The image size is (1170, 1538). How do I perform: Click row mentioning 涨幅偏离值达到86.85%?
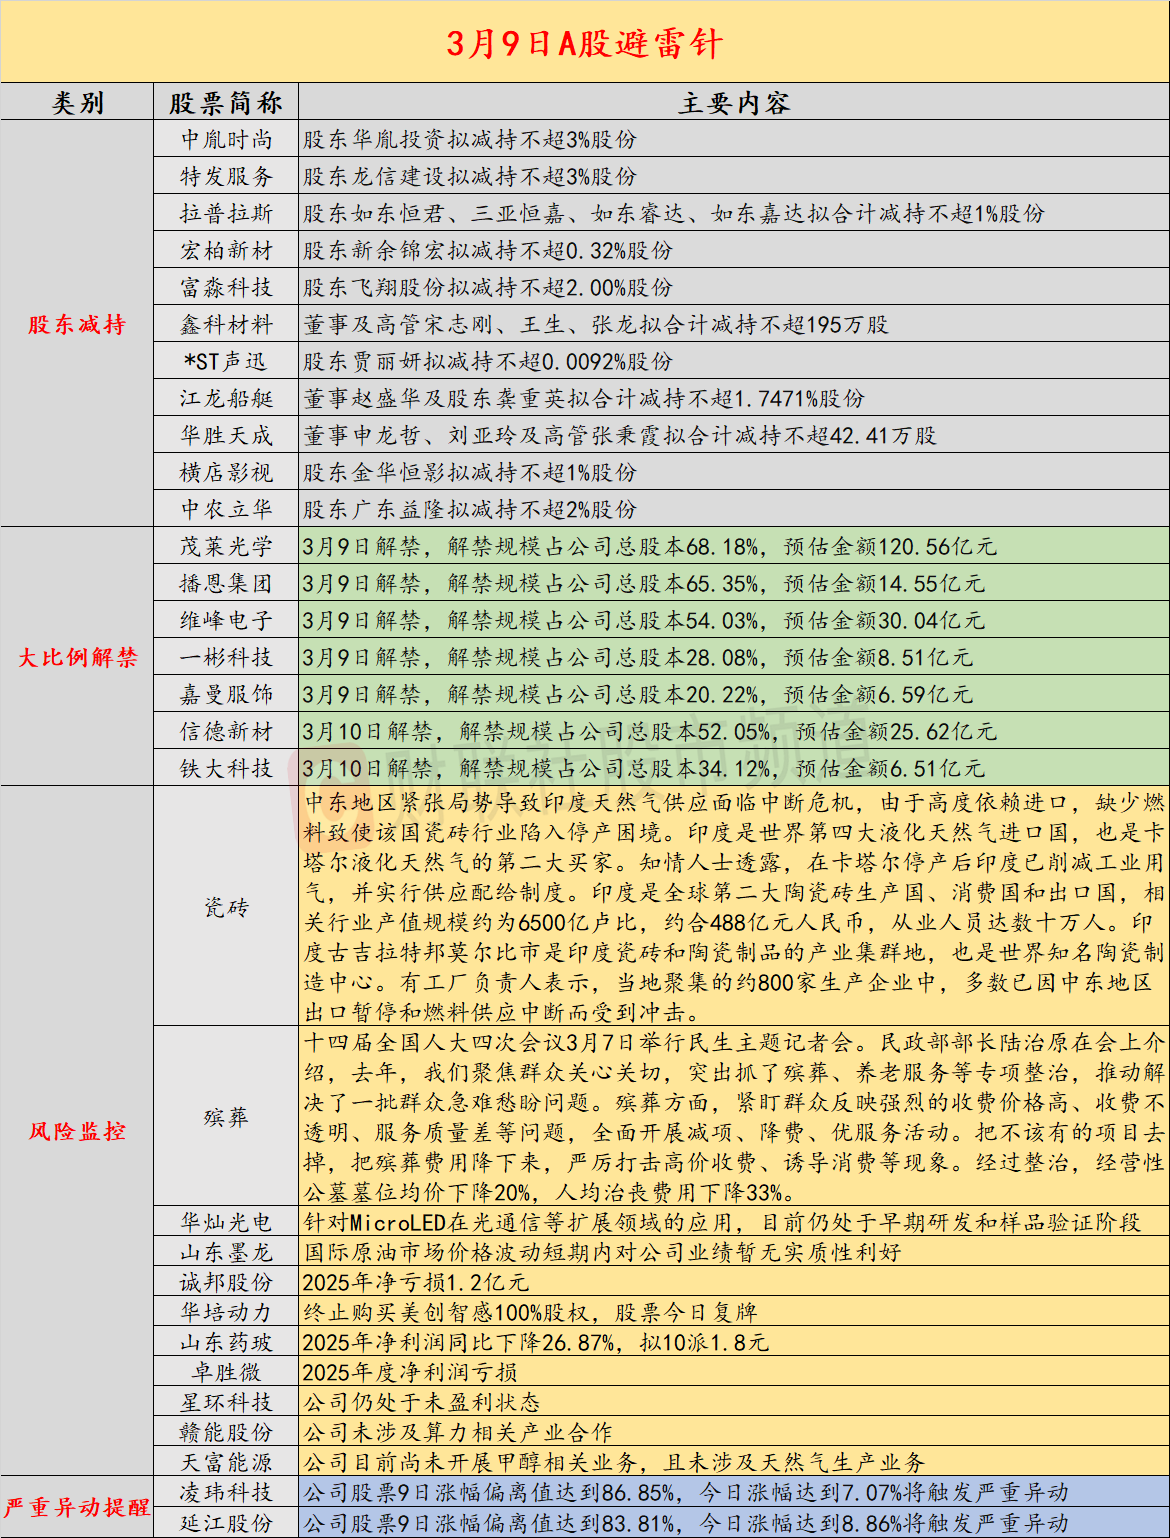tap(734, 1492)
